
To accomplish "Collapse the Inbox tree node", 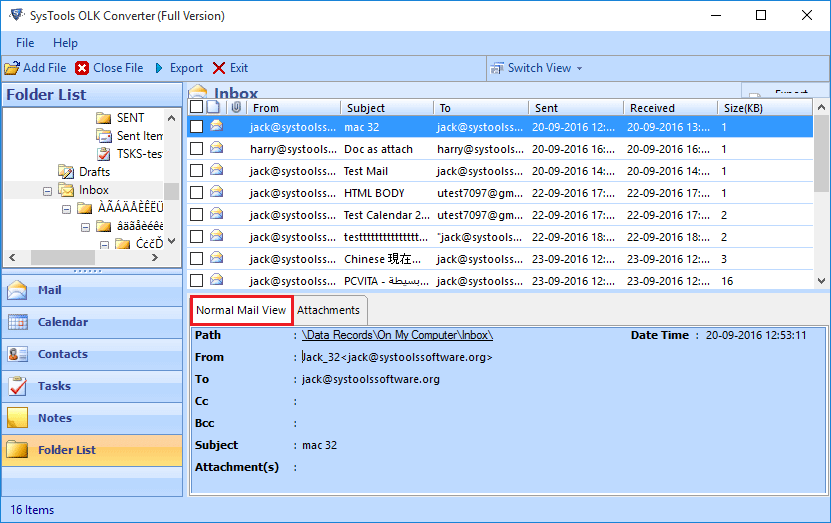I will pyautogui.click(x=47, y=191).
